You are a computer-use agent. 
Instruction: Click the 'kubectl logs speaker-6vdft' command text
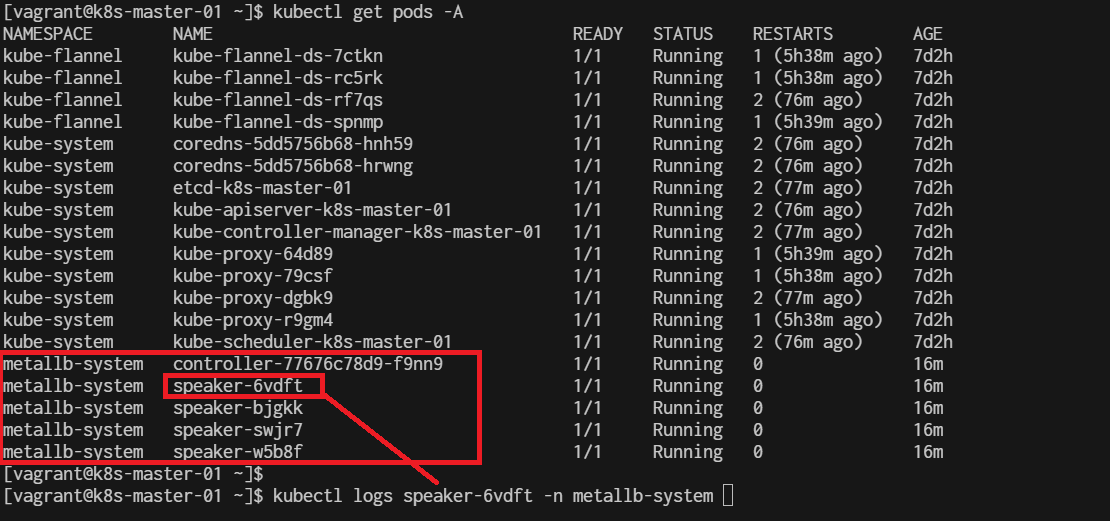click(402, 496)
